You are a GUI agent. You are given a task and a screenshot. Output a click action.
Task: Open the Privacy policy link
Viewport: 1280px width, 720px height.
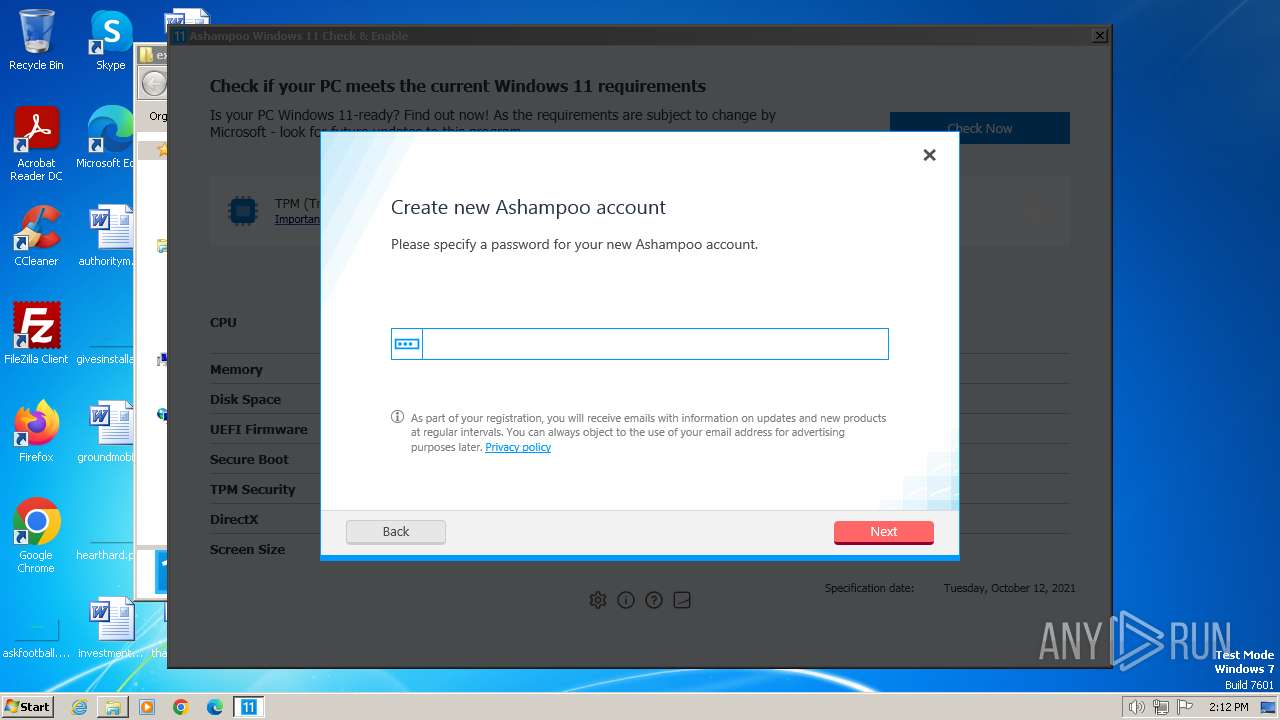click(518, 447)
